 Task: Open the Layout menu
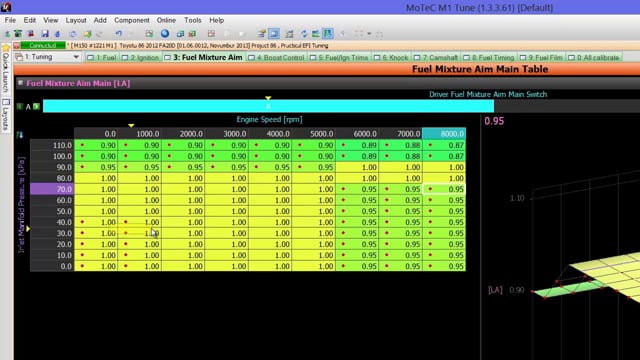click(76, 20)
